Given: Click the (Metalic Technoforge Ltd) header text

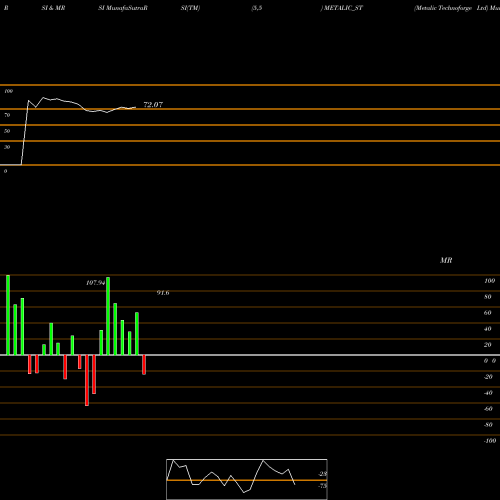Looking at the screenshot, I should click(451, 8).
